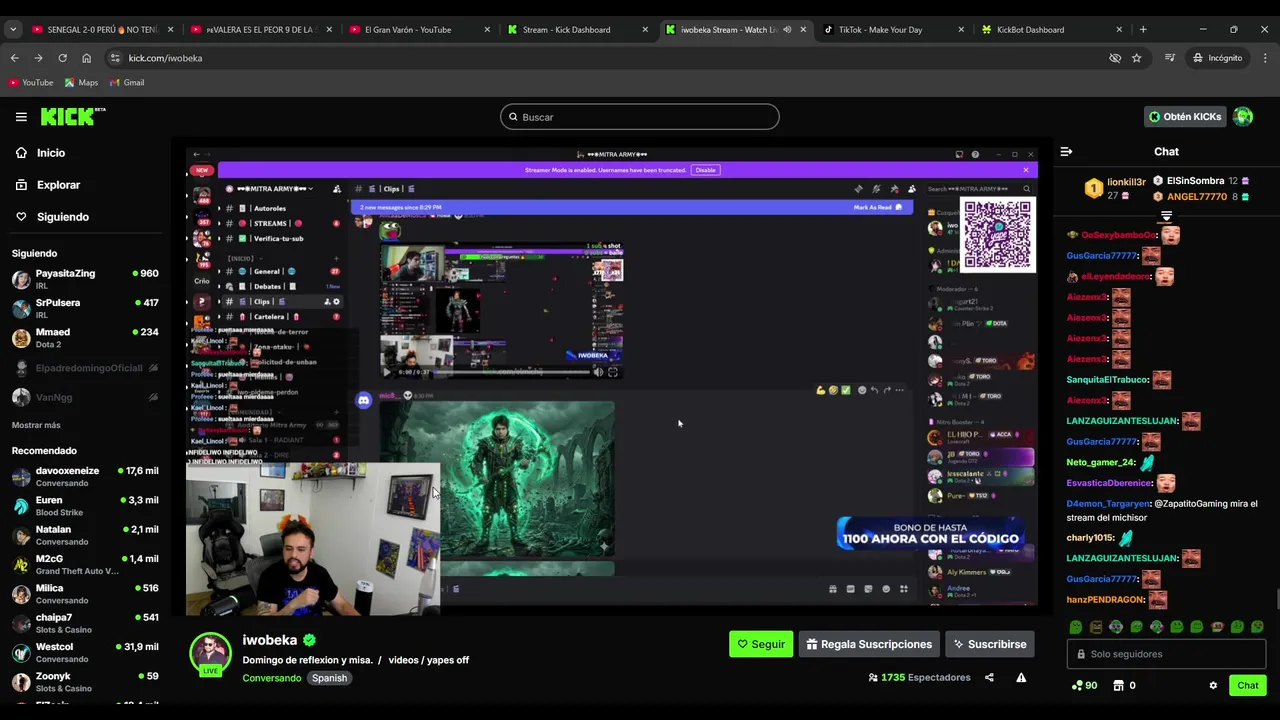Open SrPulsera followed channel
This screenshot has height=720, width=1280.
tap(85, 308)
